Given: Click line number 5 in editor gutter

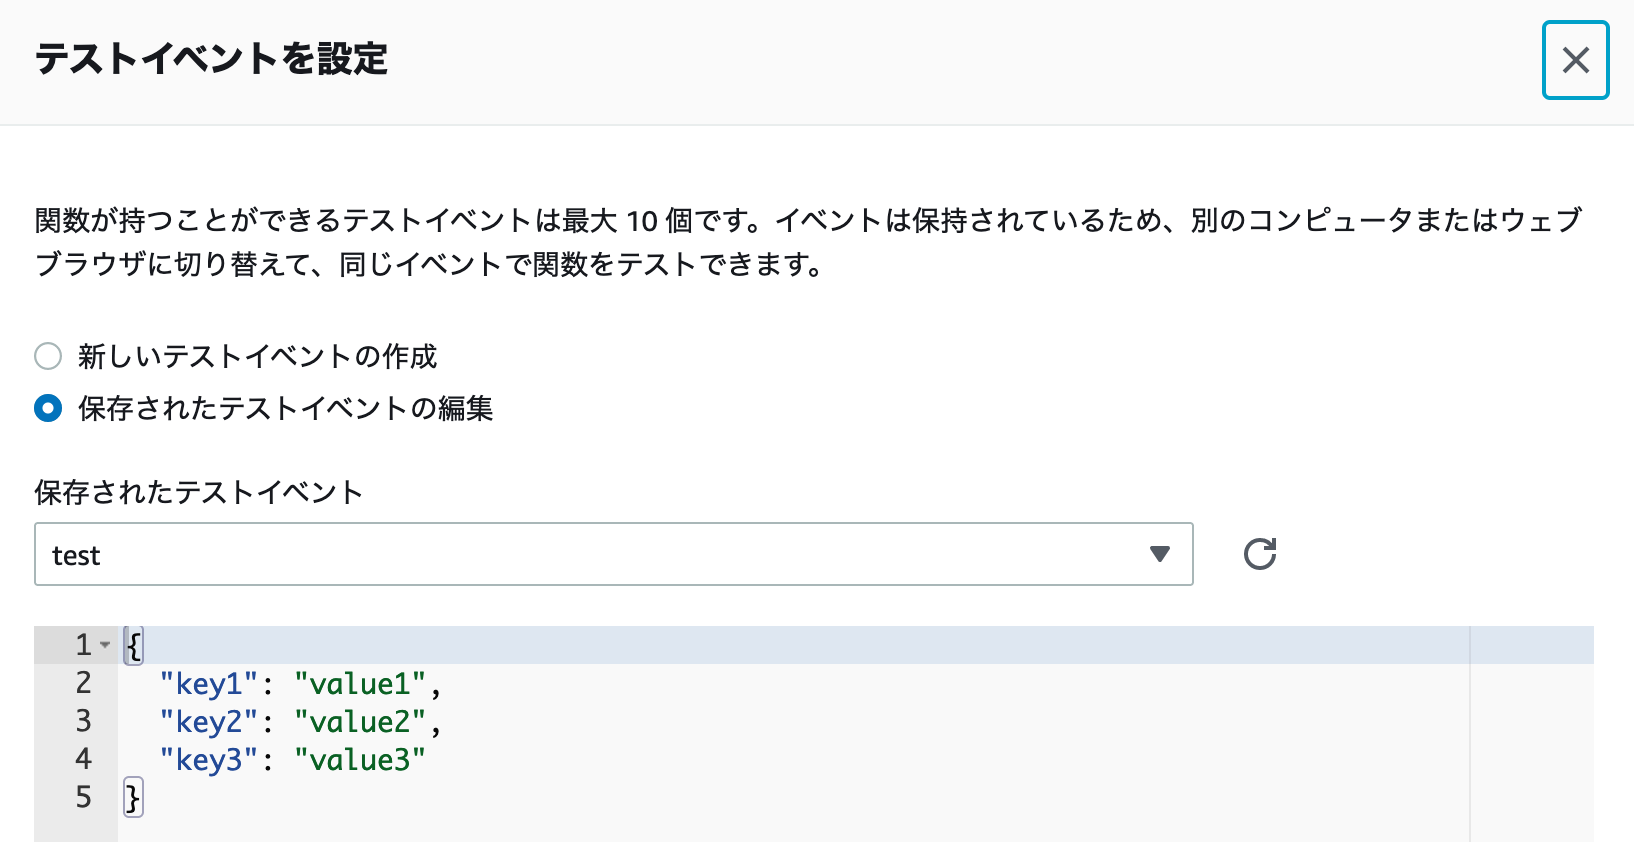Looking at the screenshot, I should tap(83, 797).
